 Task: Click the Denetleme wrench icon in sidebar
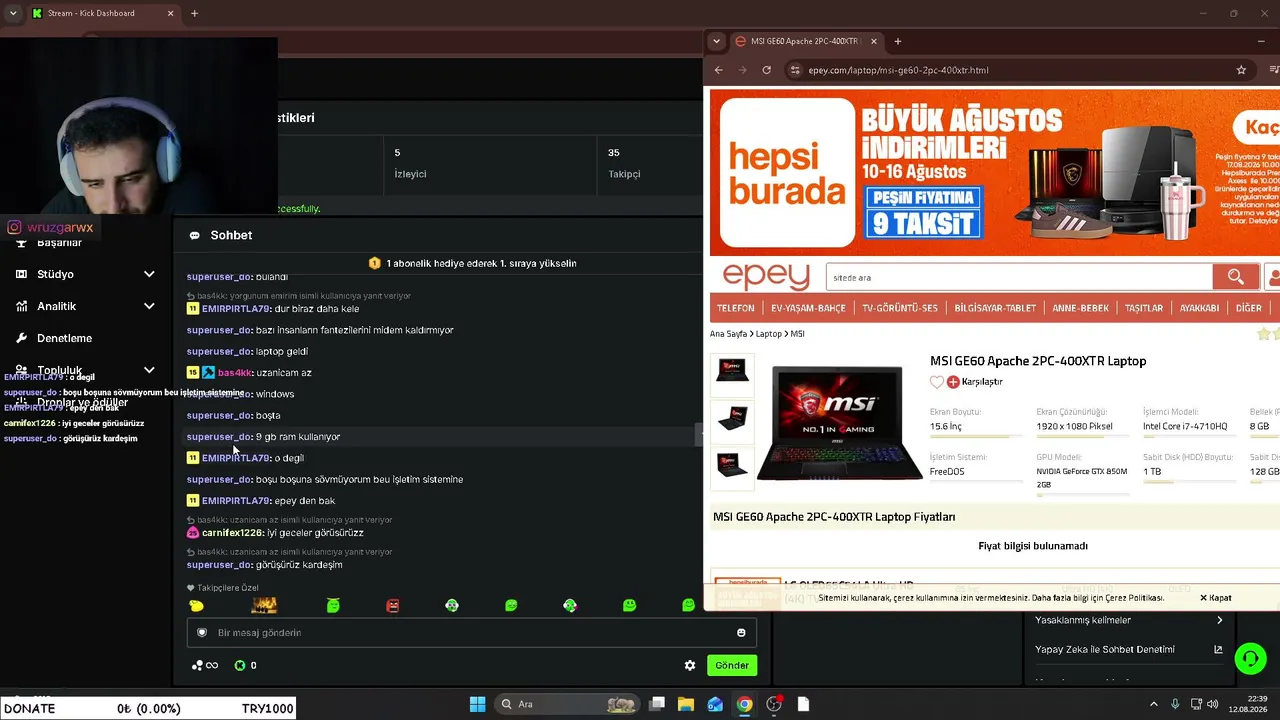click(21, 338)
